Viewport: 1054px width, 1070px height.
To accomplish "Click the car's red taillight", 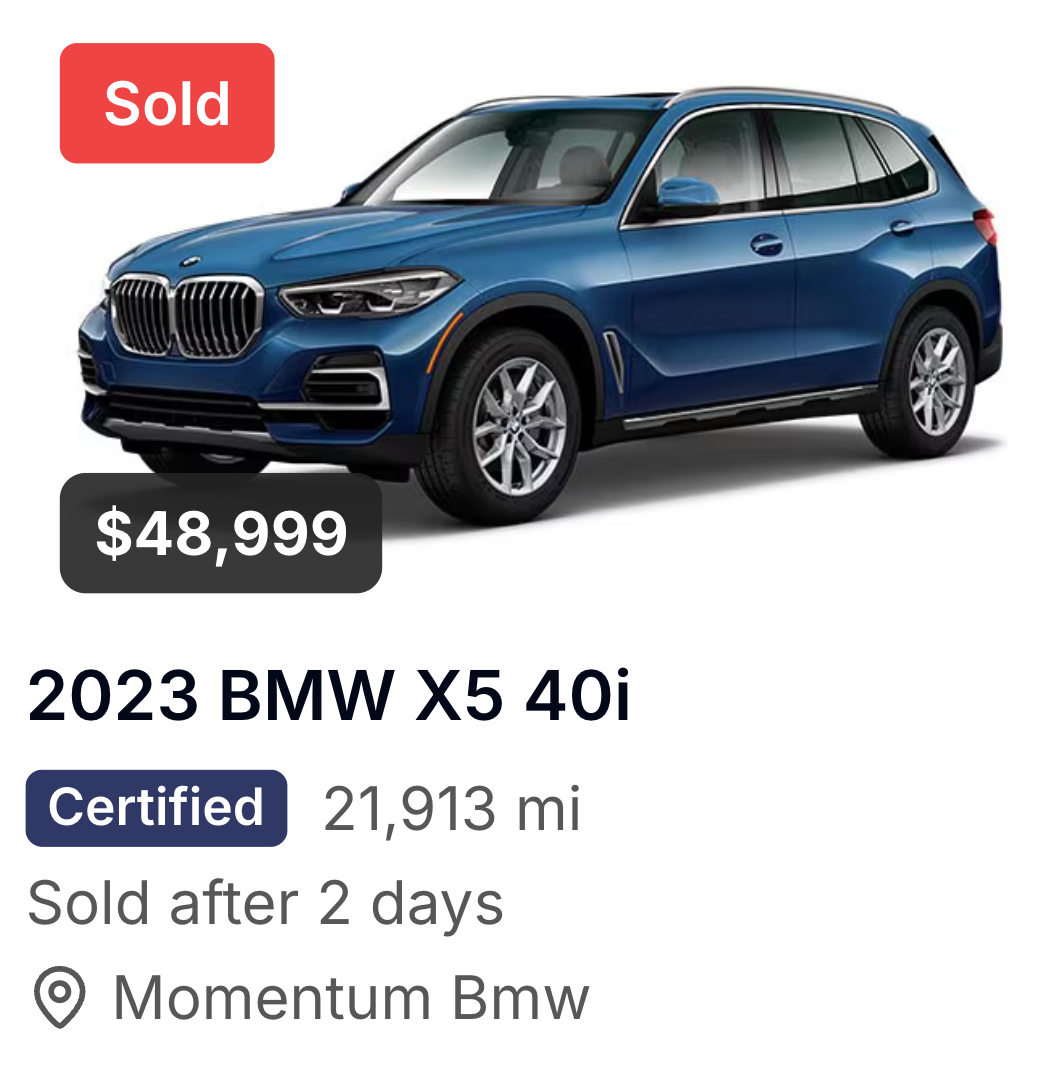I will click(986, 227).
